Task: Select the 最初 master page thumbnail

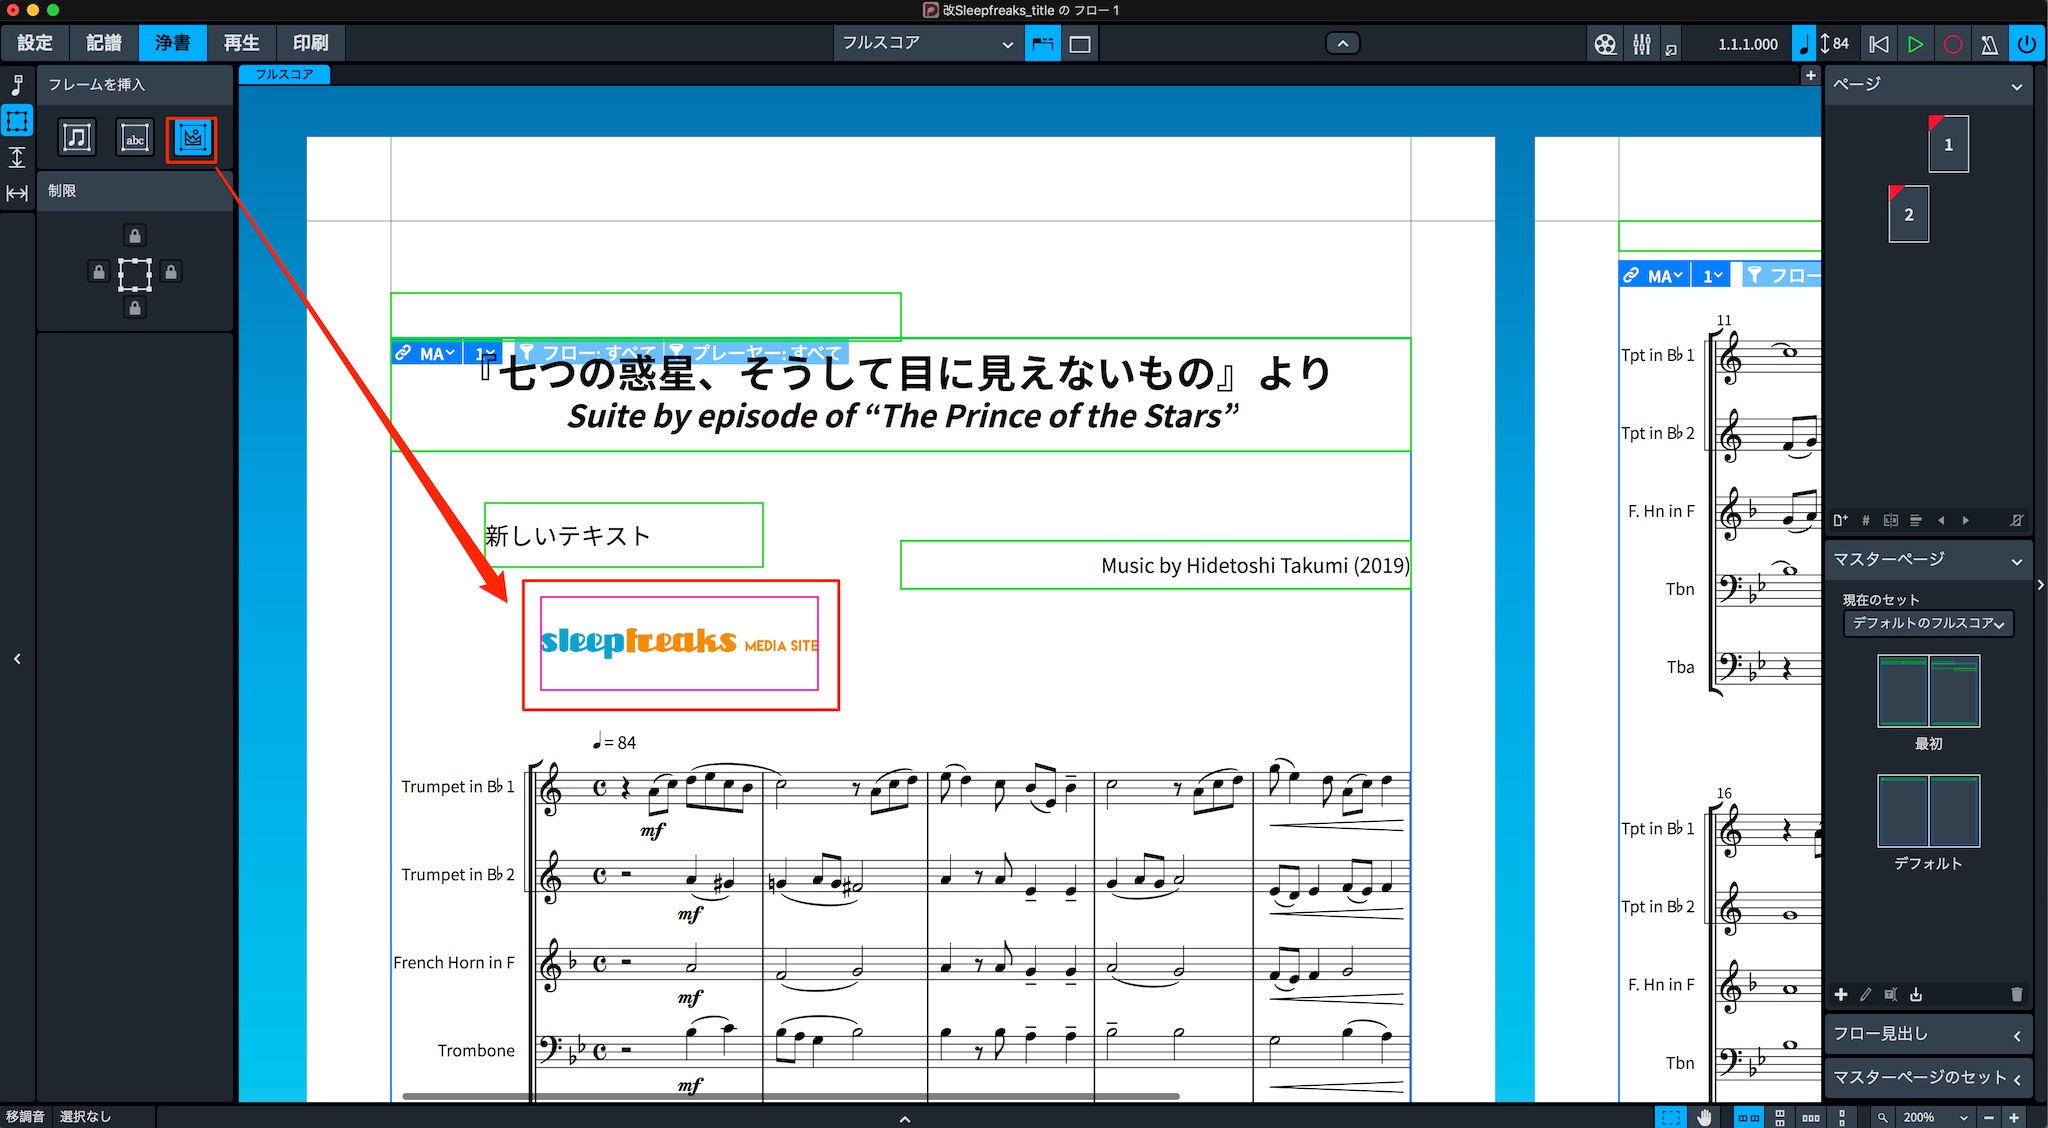Action: click(x=1928, y=691)
